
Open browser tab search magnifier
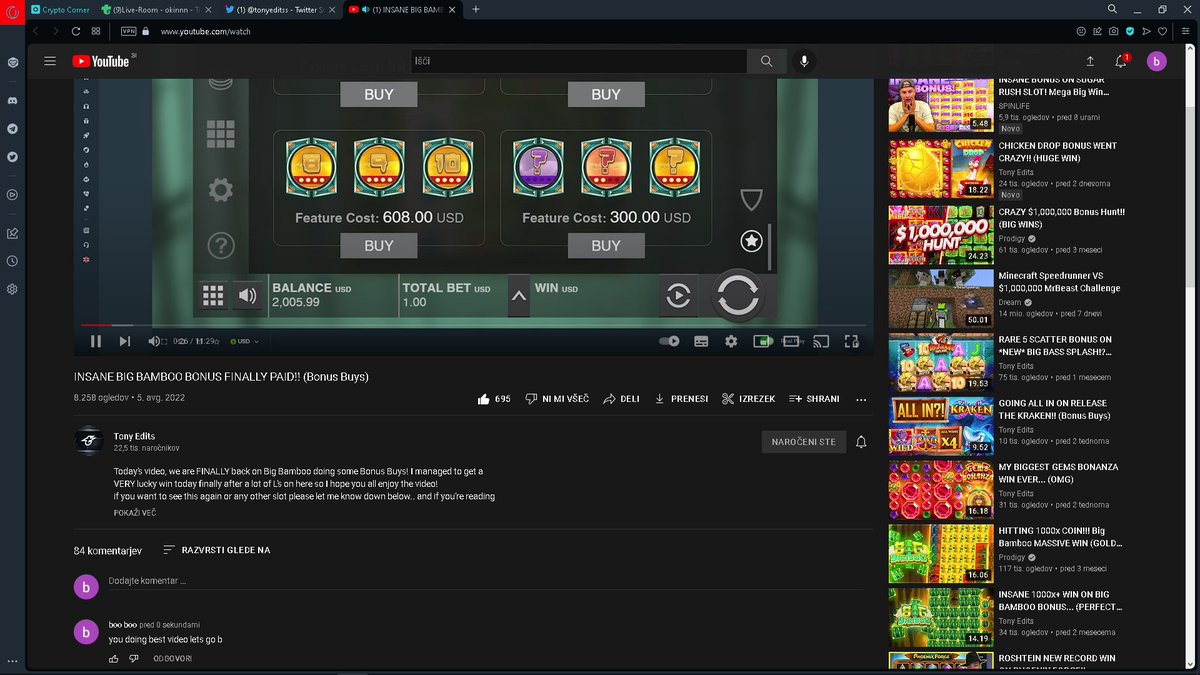click(x=1113, y=9)
